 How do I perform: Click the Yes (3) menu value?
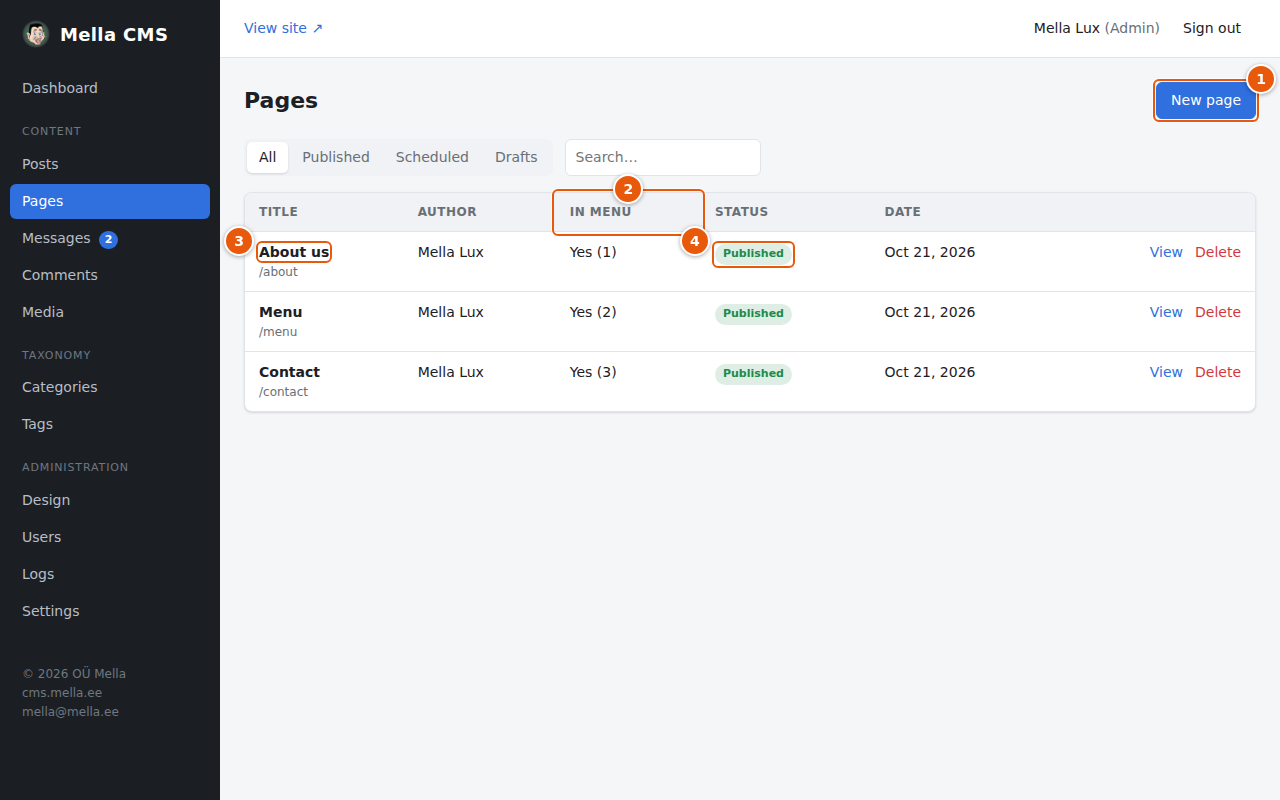(x=593, y=372)
